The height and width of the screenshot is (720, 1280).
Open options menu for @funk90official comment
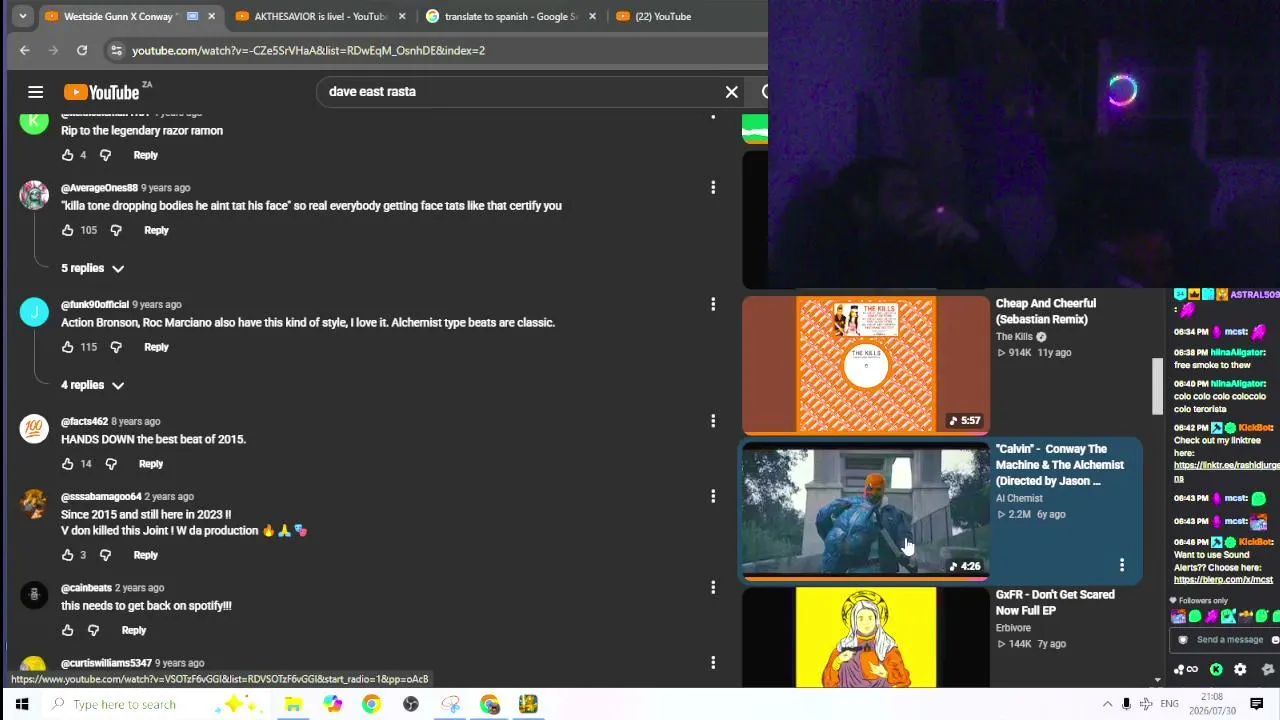click(x=713, y=304)
